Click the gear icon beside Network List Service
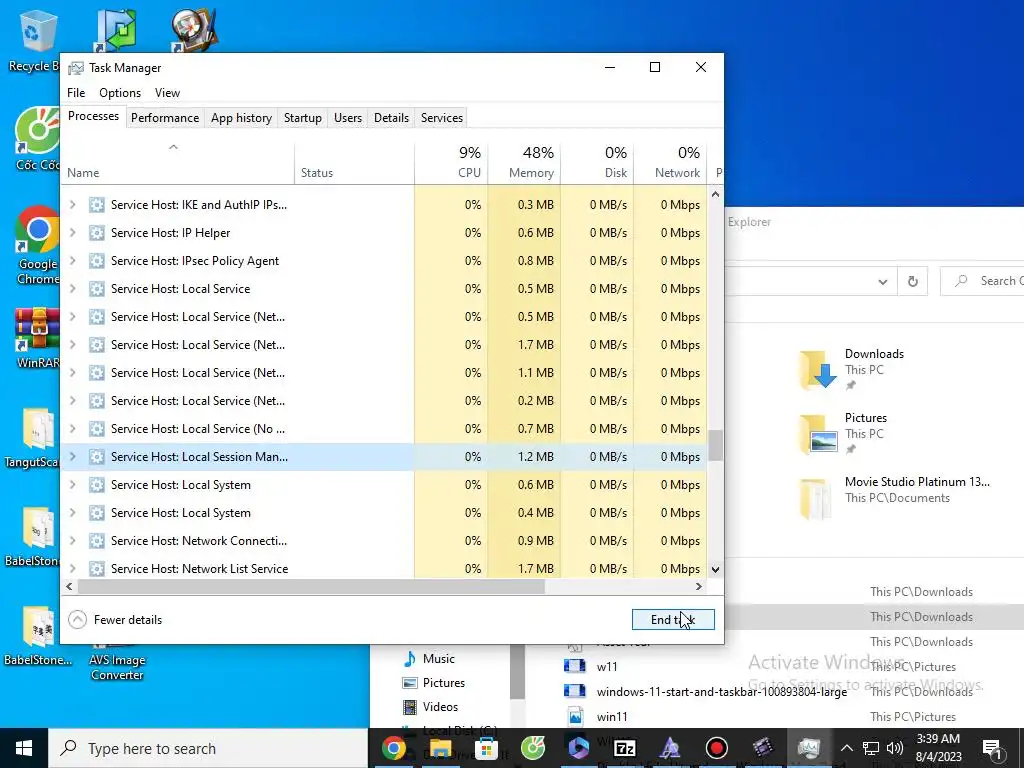Image resolution: width=1024 pixels, height=768 pixels. tap(97, 569)
